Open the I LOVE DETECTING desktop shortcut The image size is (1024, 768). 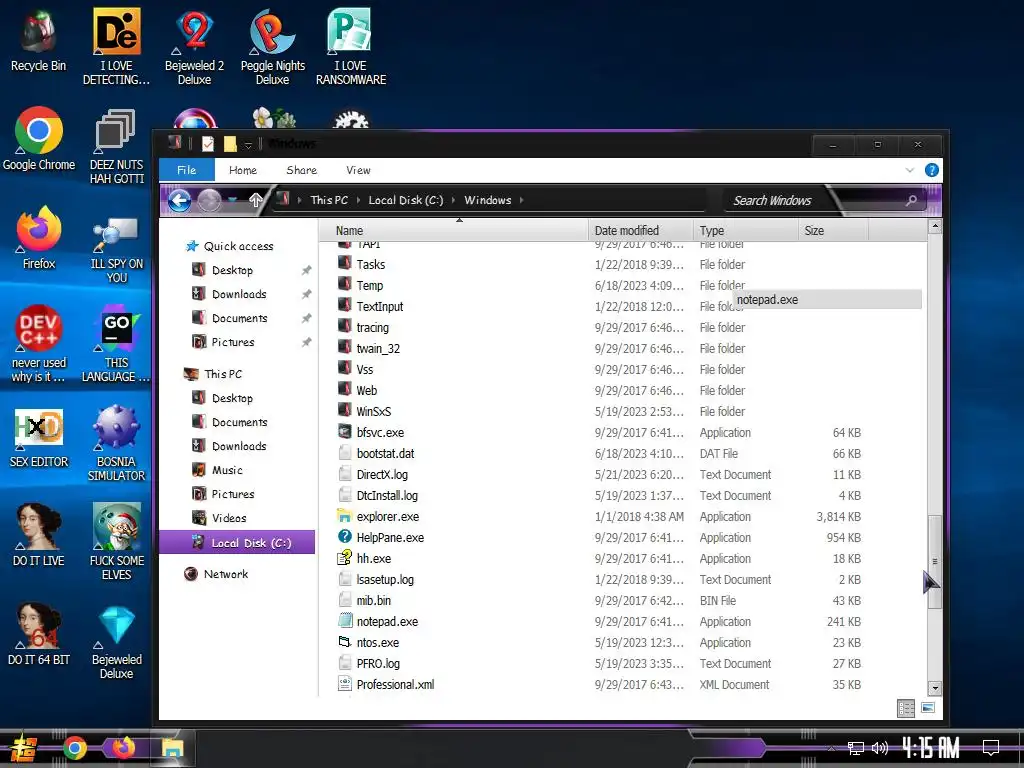[116, 47]
